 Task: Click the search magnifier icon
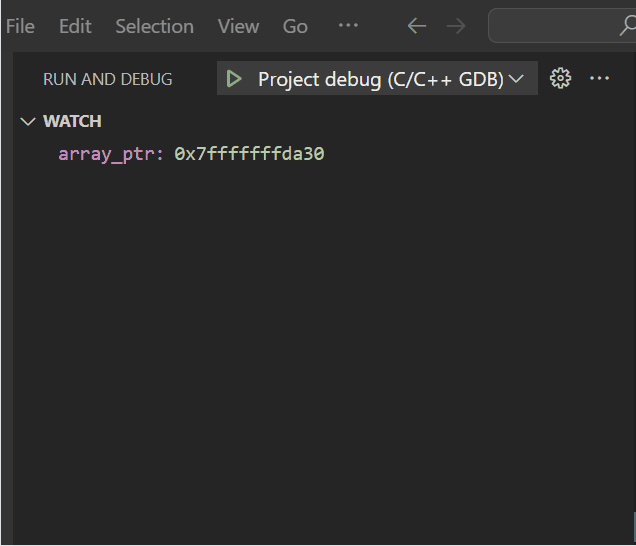coord(627,26)
